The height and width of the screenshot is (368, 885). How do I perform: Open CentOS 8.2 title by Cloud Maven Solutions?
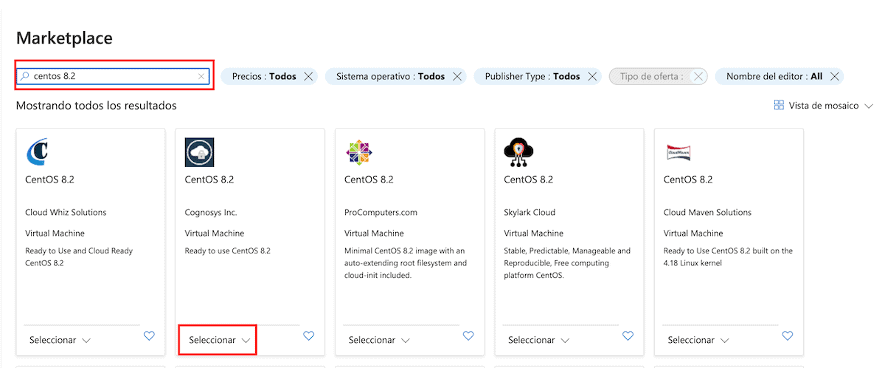pyautogui.click(x=688, y=180)
